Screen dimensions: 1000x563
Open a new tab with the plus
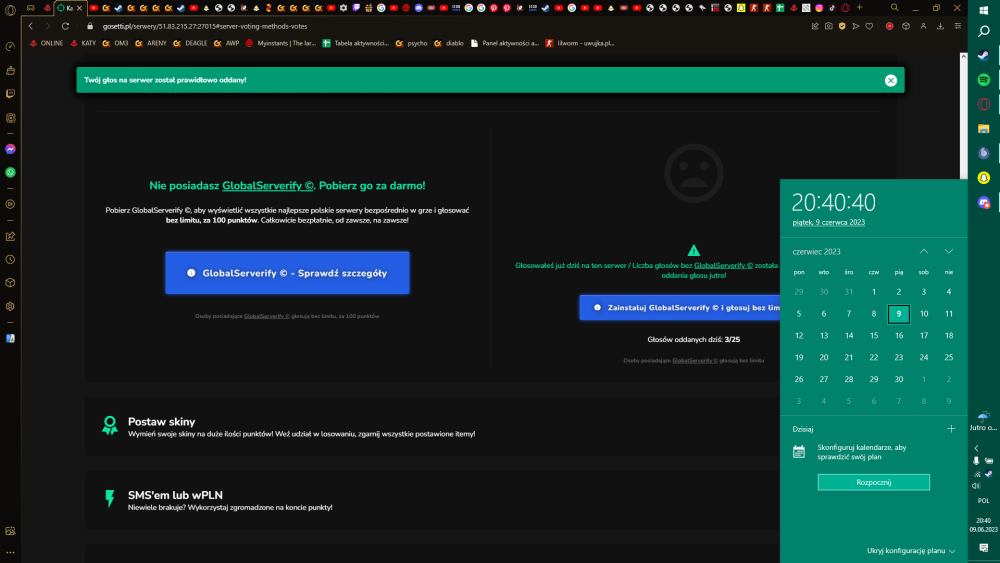[859, 8]
